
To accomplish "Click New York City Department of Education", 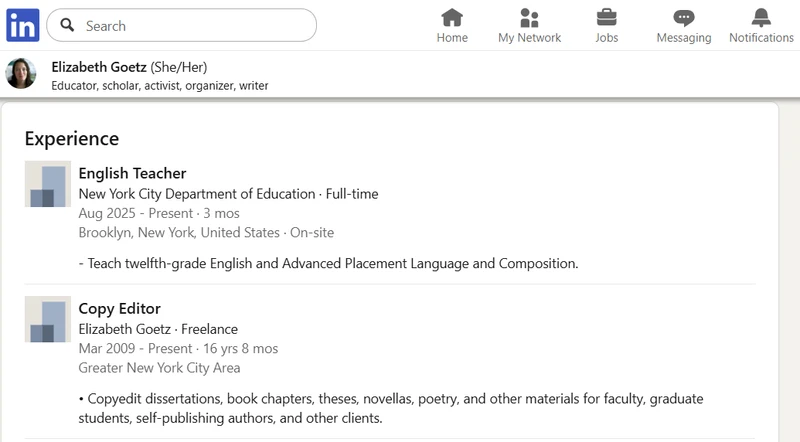I will click(x=197, y=194).
